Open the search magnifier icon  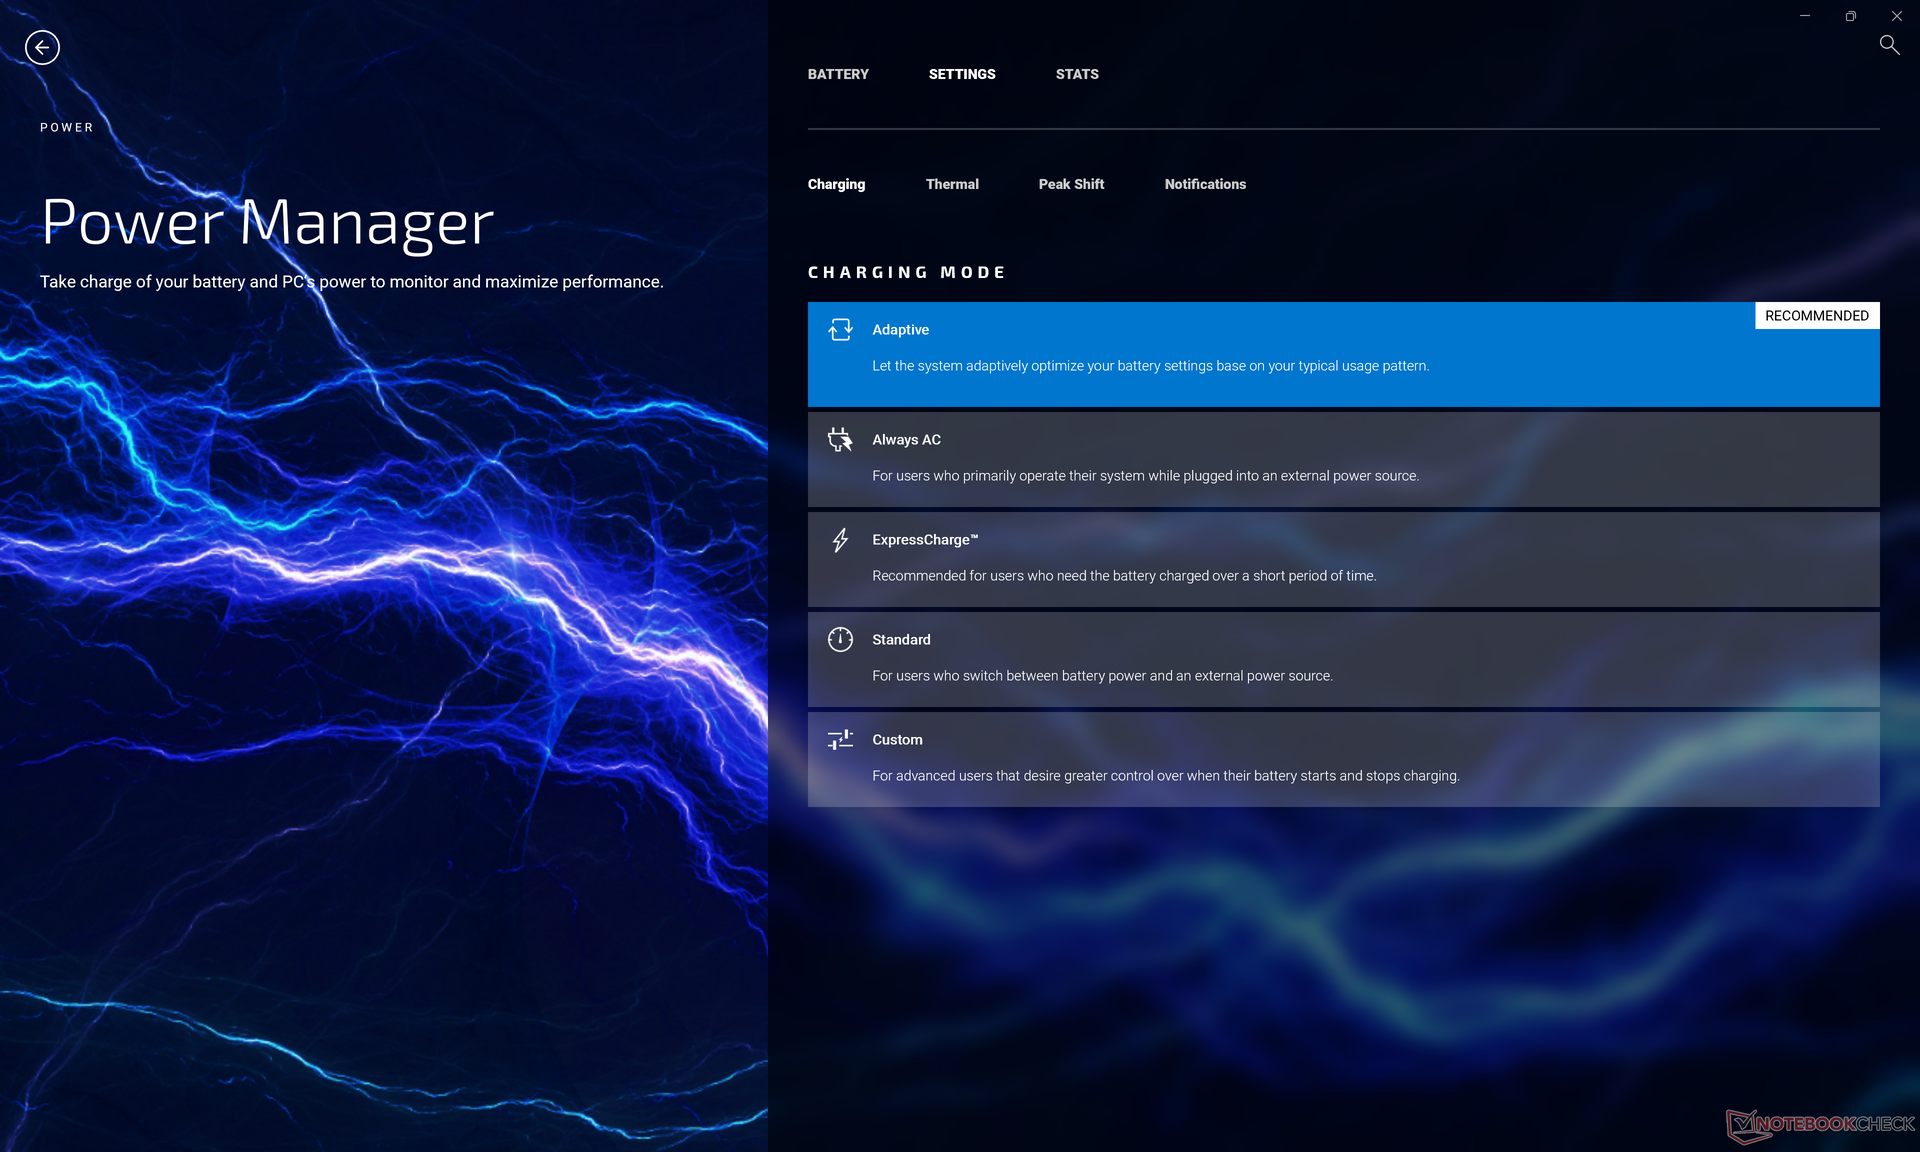pos(1889,45)
